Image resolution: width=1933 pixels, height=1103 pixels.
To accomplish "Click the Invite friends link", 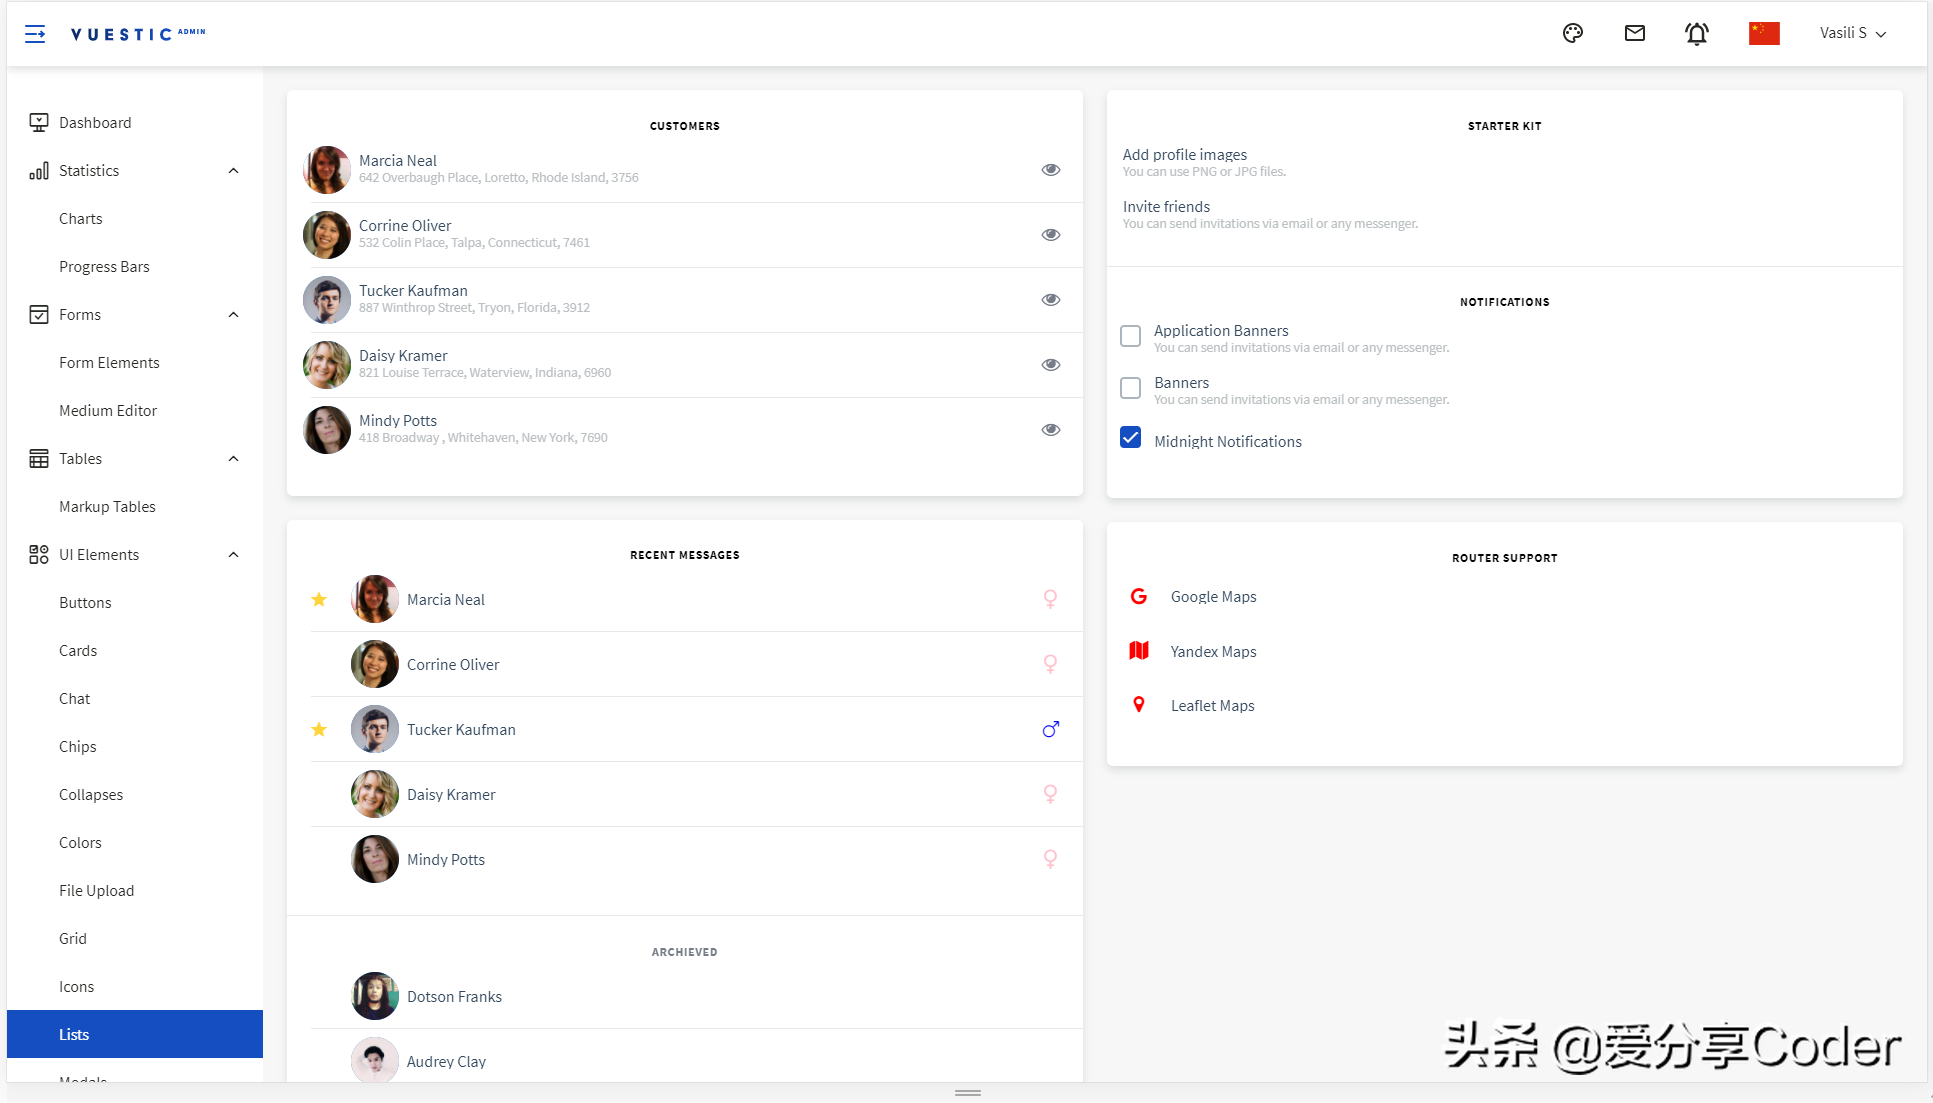I will coord(1164,204).
